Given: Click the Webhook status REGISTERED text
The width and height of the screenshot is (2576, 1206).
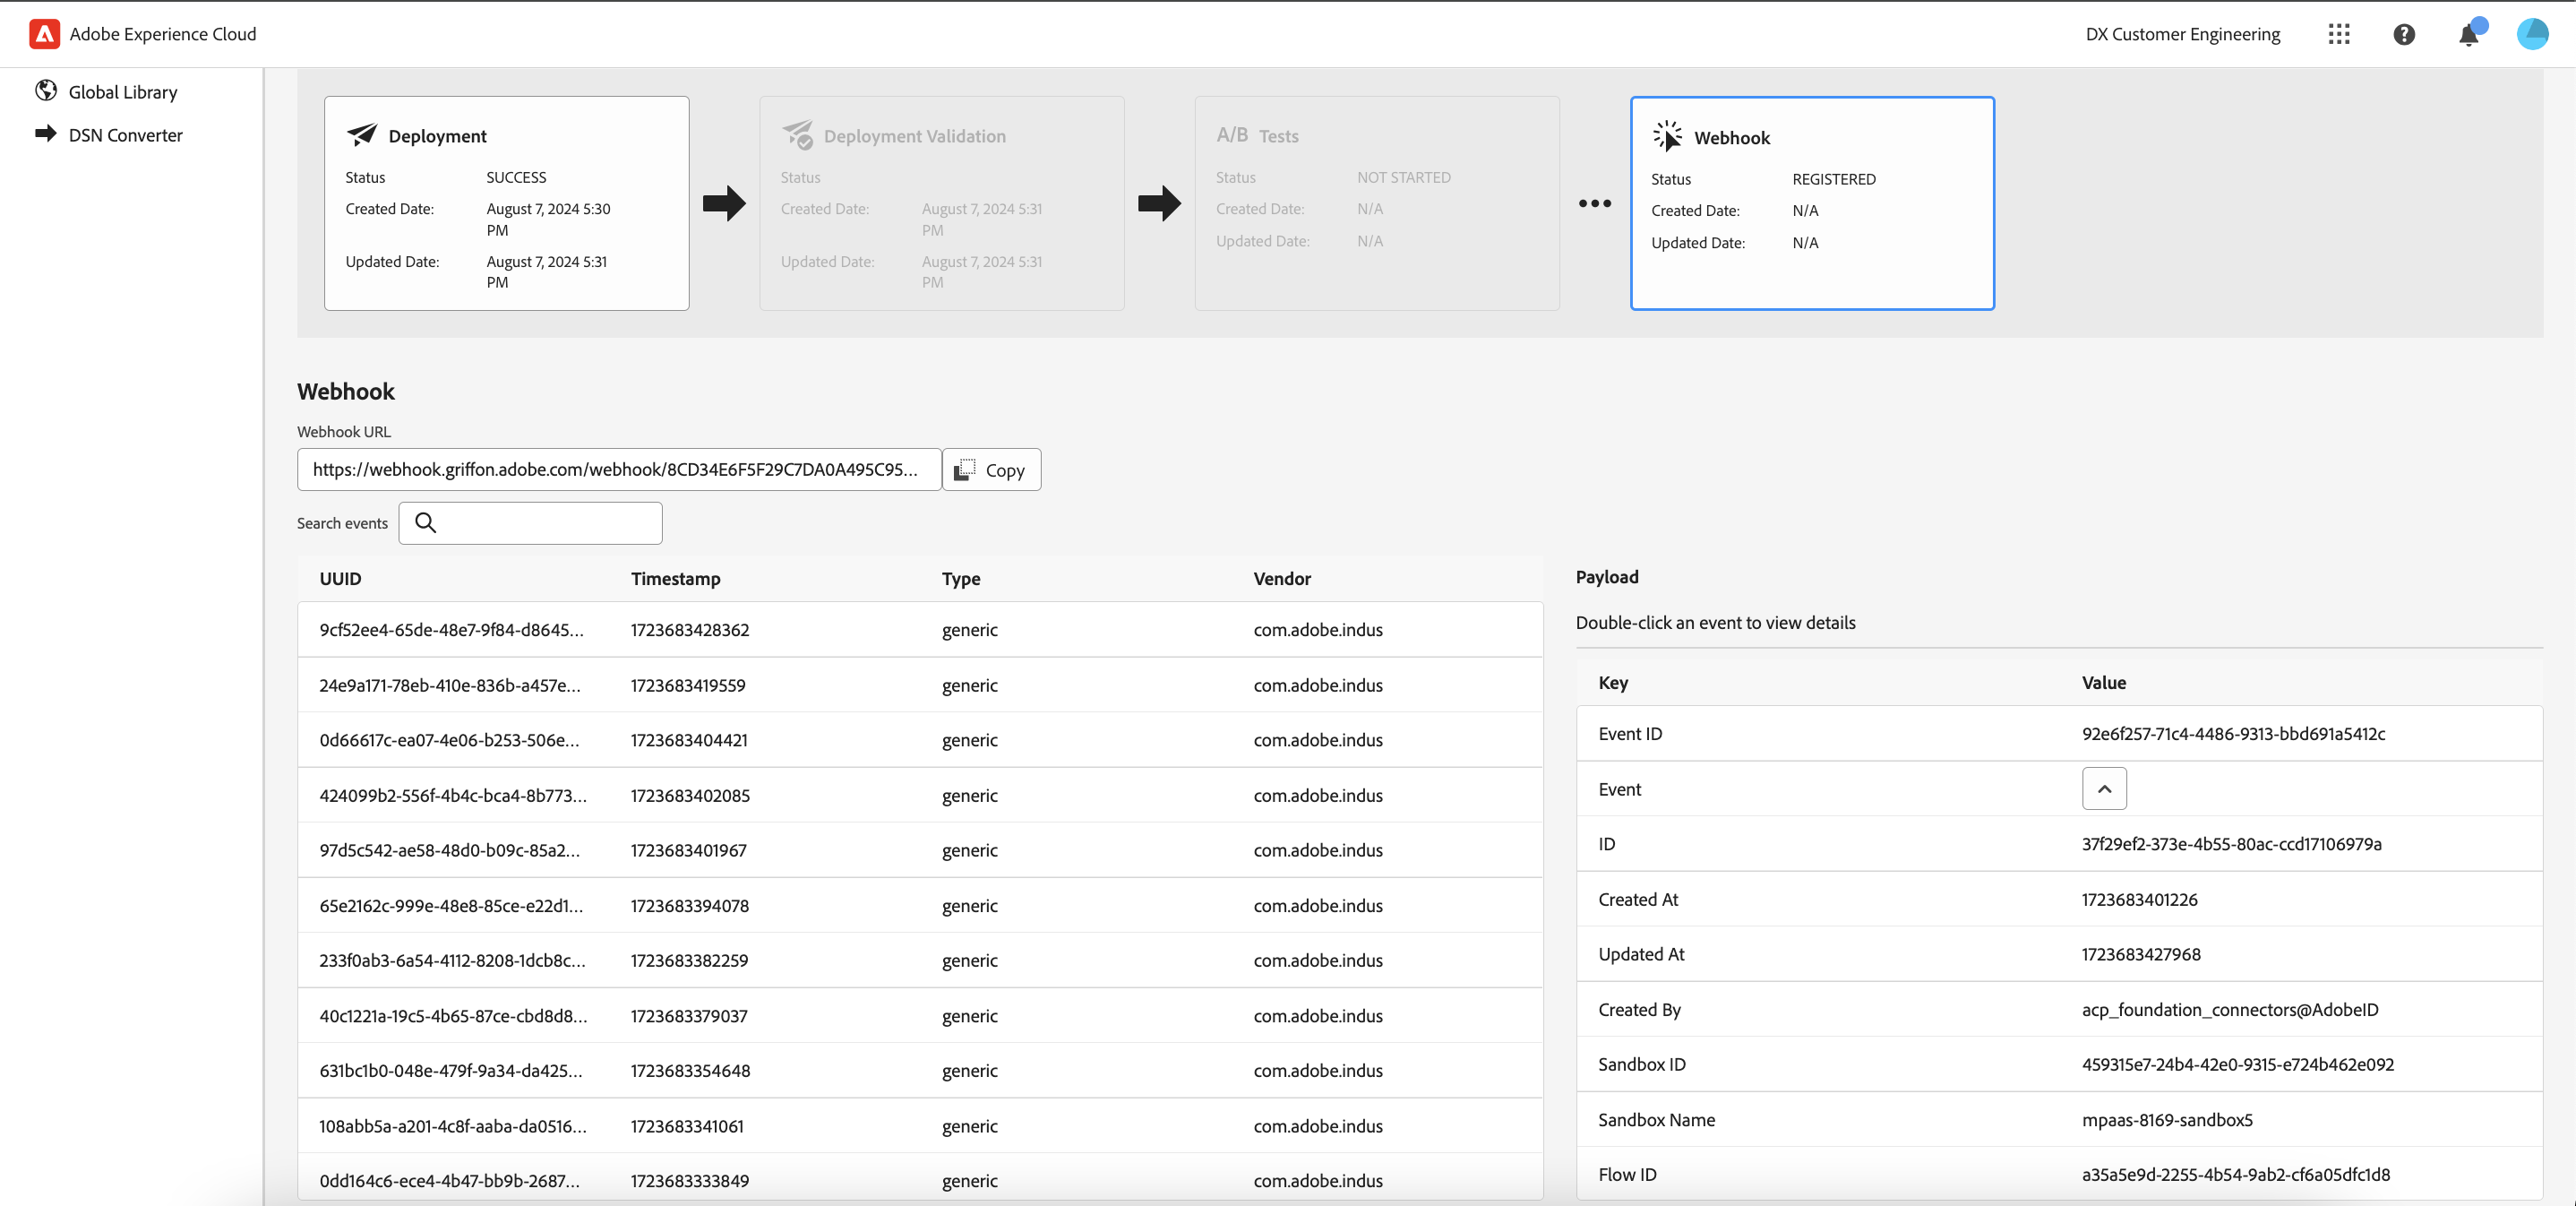Looking at the screenshot, I should click(x=1833, y=179).
